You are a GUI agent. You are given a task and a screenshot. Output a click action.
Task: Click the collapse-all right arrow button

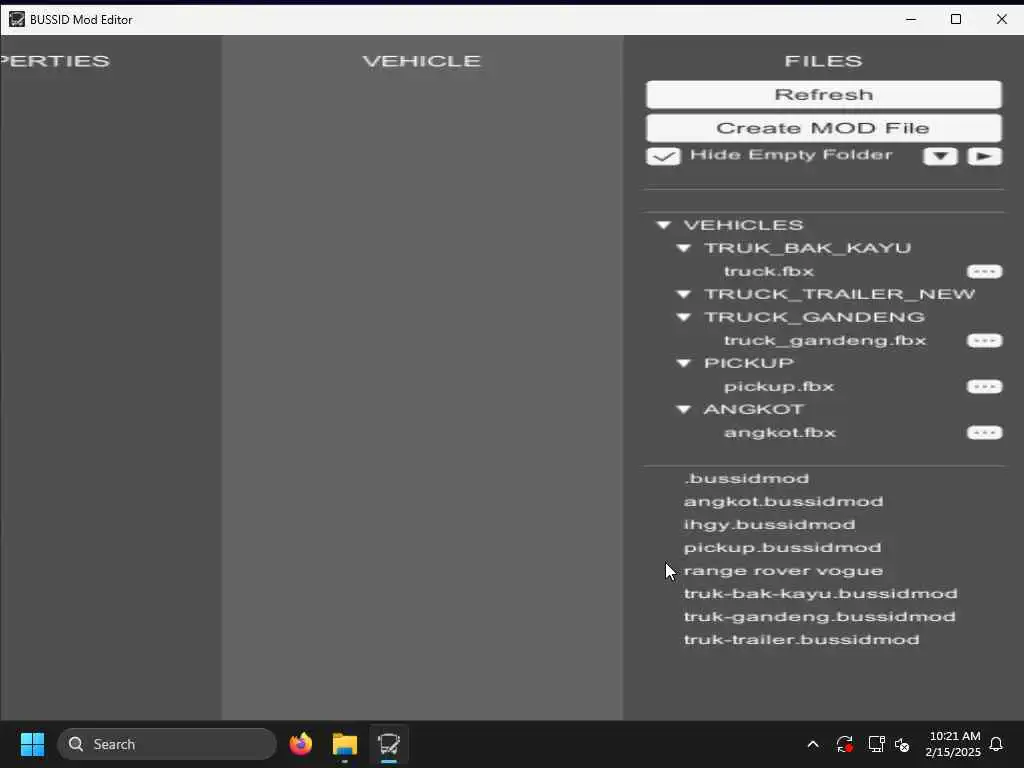pos(984,156)
